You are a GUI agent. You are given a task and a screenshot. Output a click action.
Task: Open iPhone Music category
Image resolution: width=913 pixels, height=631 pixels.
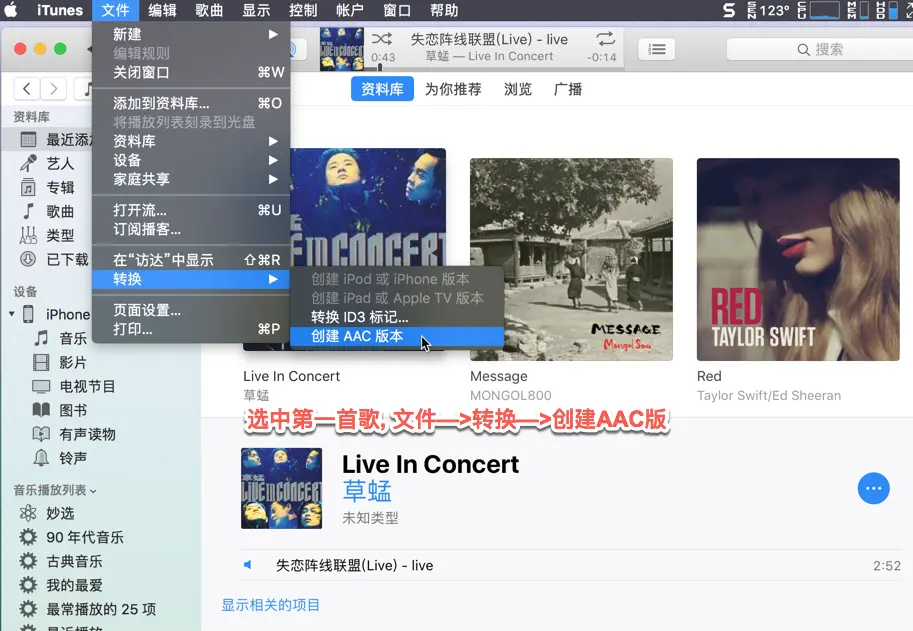(x=61, y=338)
